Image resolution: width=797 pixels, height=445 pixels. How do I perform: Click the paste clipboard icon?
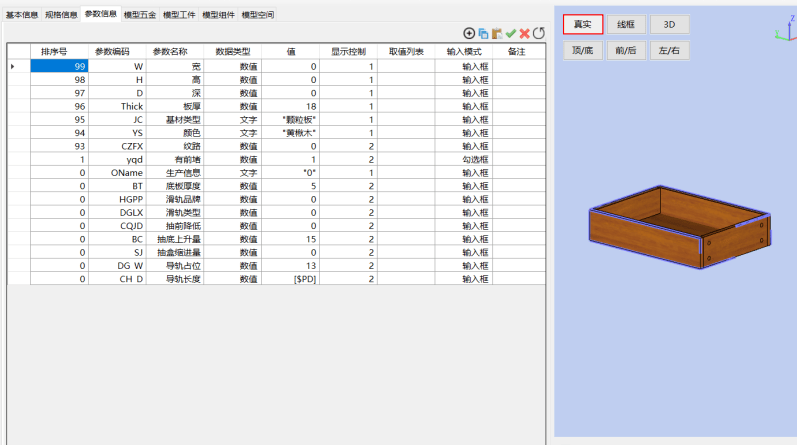[x=497, y=33]
